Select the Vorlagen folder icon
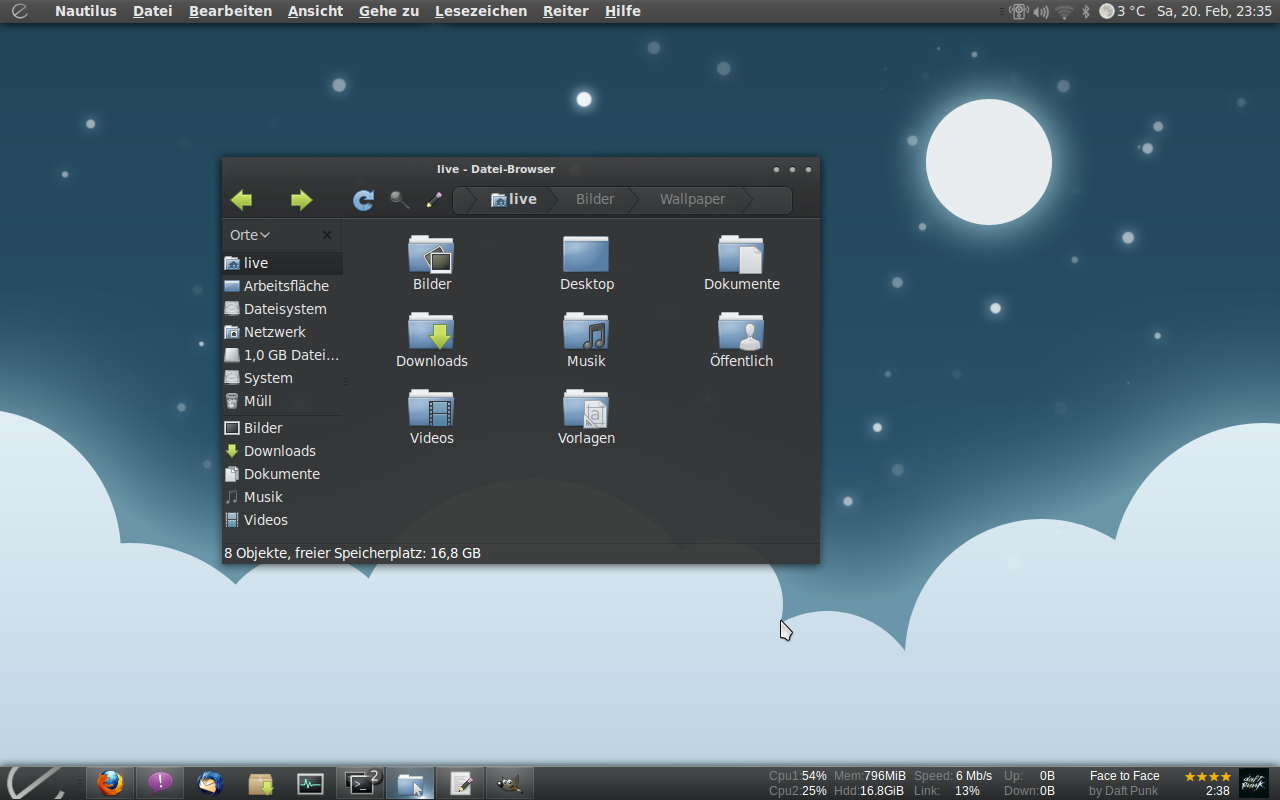The height and width of the screenshot is (800, 1280). [x=586, y=408]
